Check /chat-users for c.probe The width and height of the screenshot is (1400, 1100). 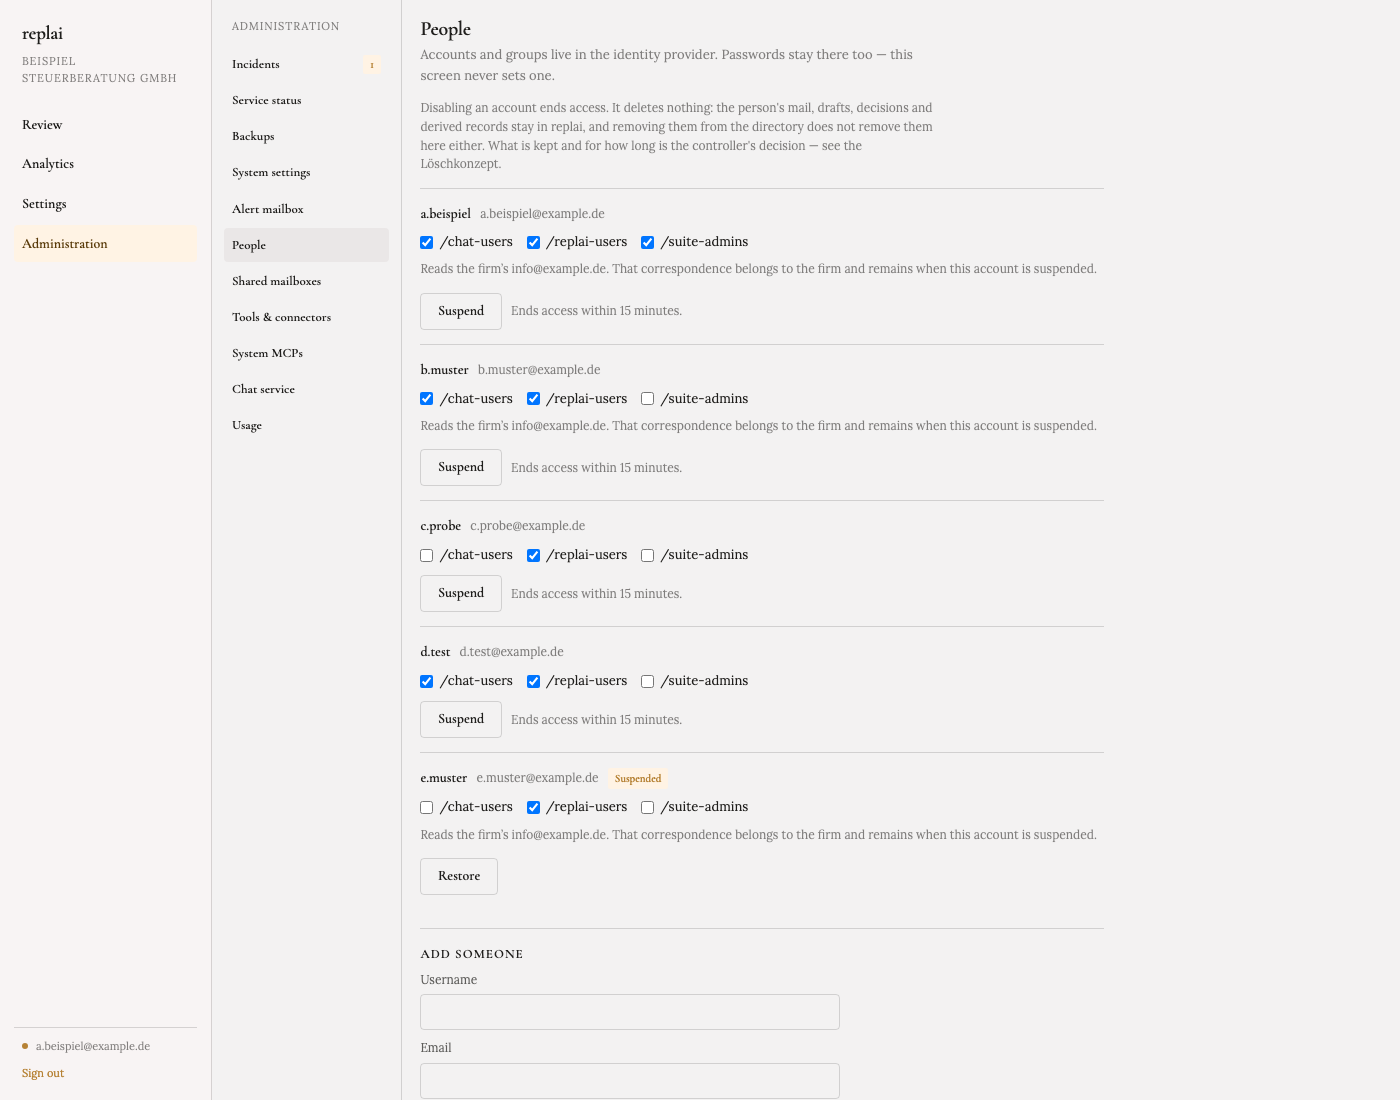pos(427,555)
